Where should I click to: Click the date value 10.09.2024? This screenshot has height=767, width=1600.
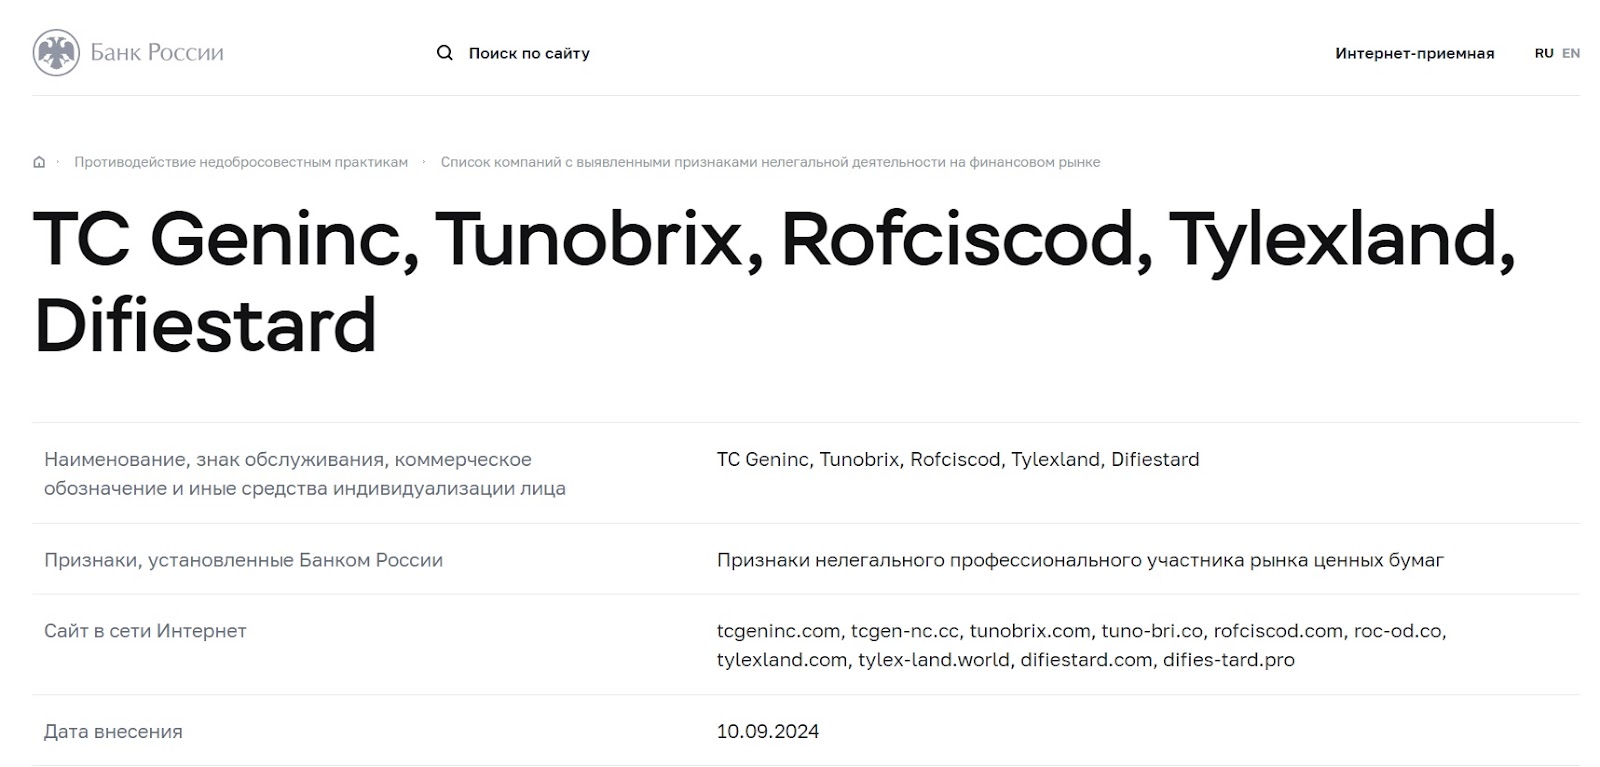(x=768, y=732)
